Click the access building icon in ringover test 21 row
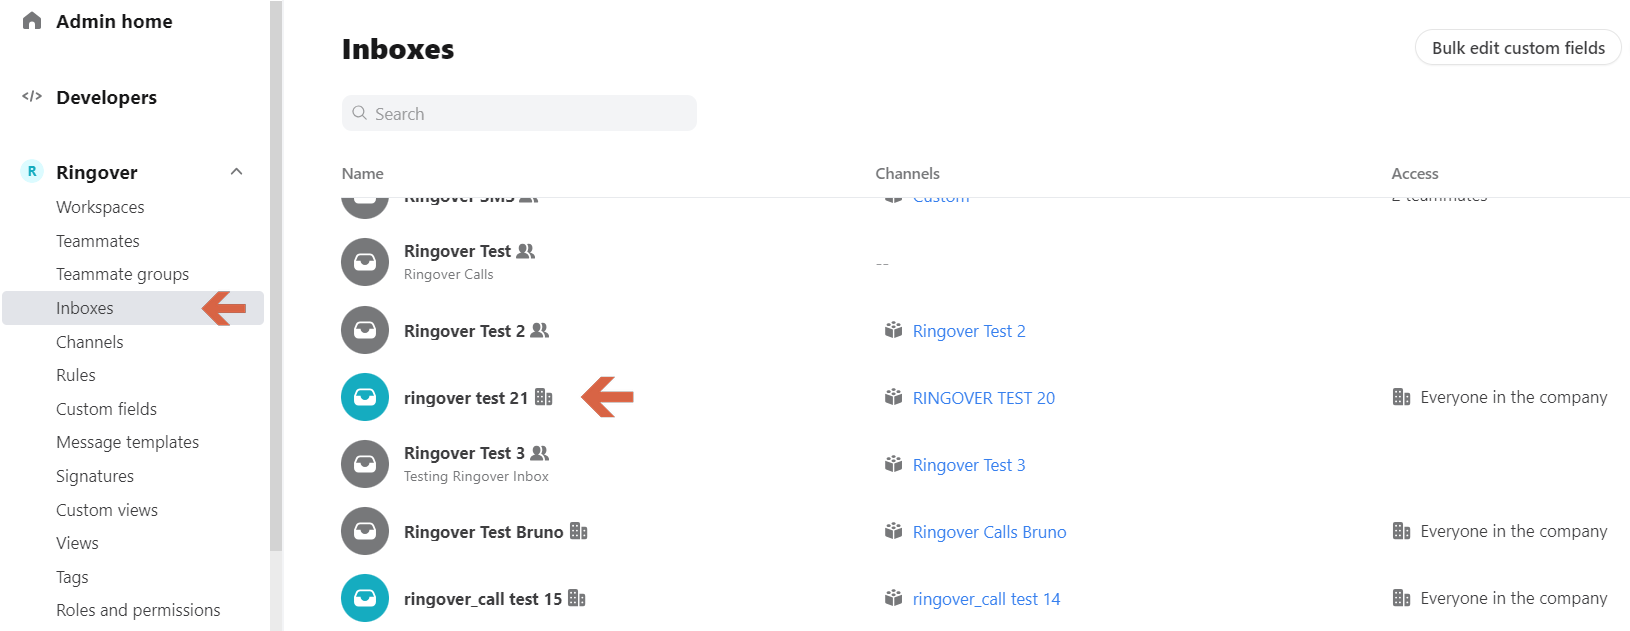This screenshot has height=631, width=1630. pos(1402,397)
